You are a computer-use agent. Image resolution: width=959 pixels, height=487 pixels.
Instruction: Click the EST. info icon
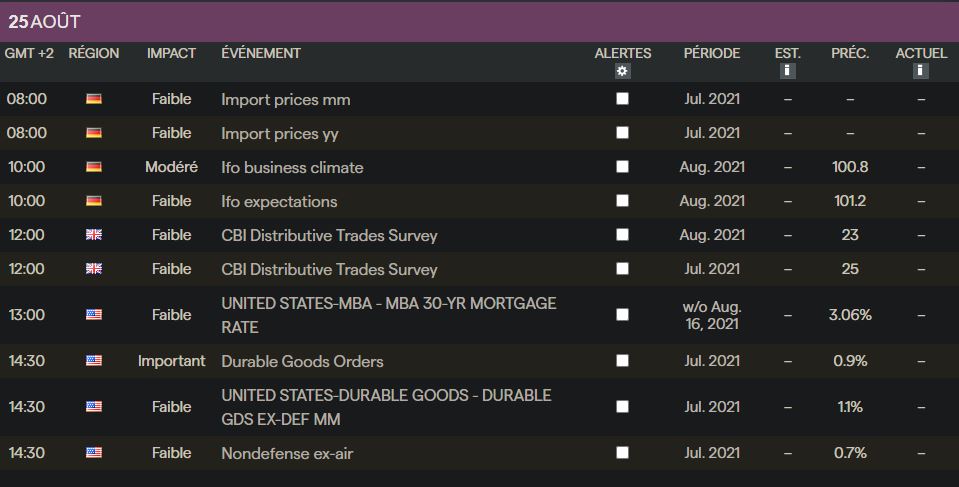(x=787, y=71)
